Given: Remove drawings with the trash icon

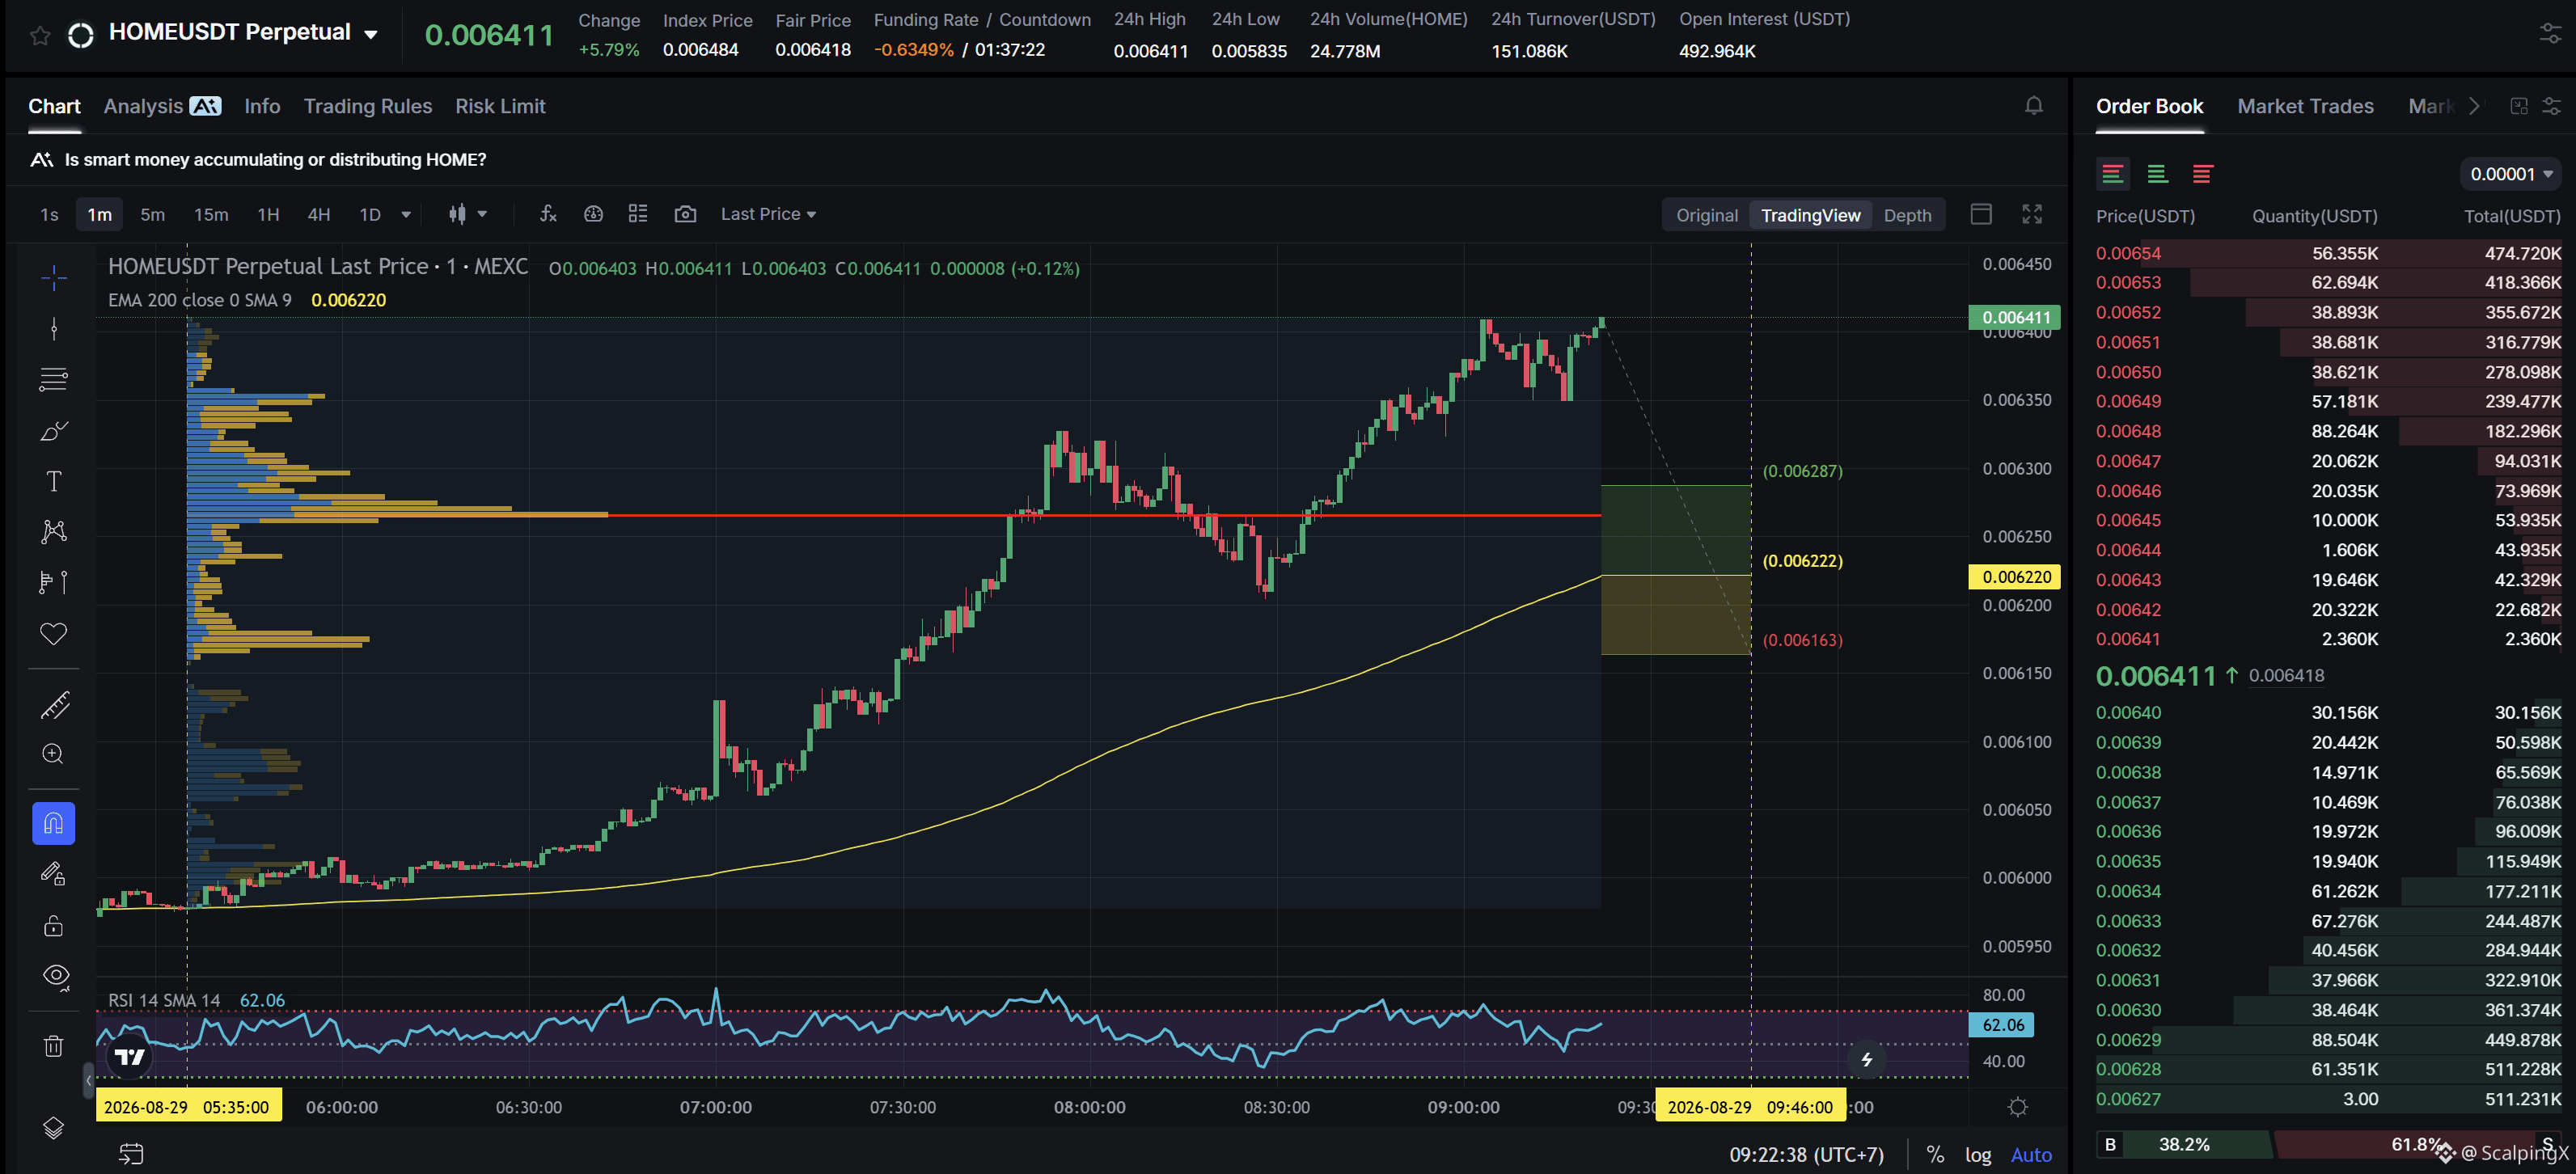Looking at the screenshot, I should click(x=54, y=1046).
